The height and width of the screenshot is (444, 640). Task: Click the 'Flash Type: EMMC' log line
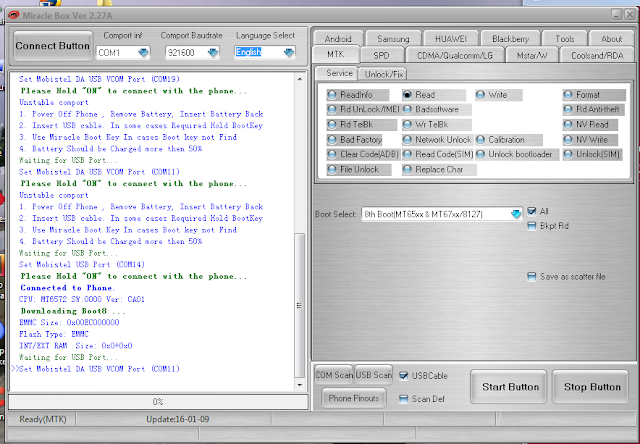[53, 334]
